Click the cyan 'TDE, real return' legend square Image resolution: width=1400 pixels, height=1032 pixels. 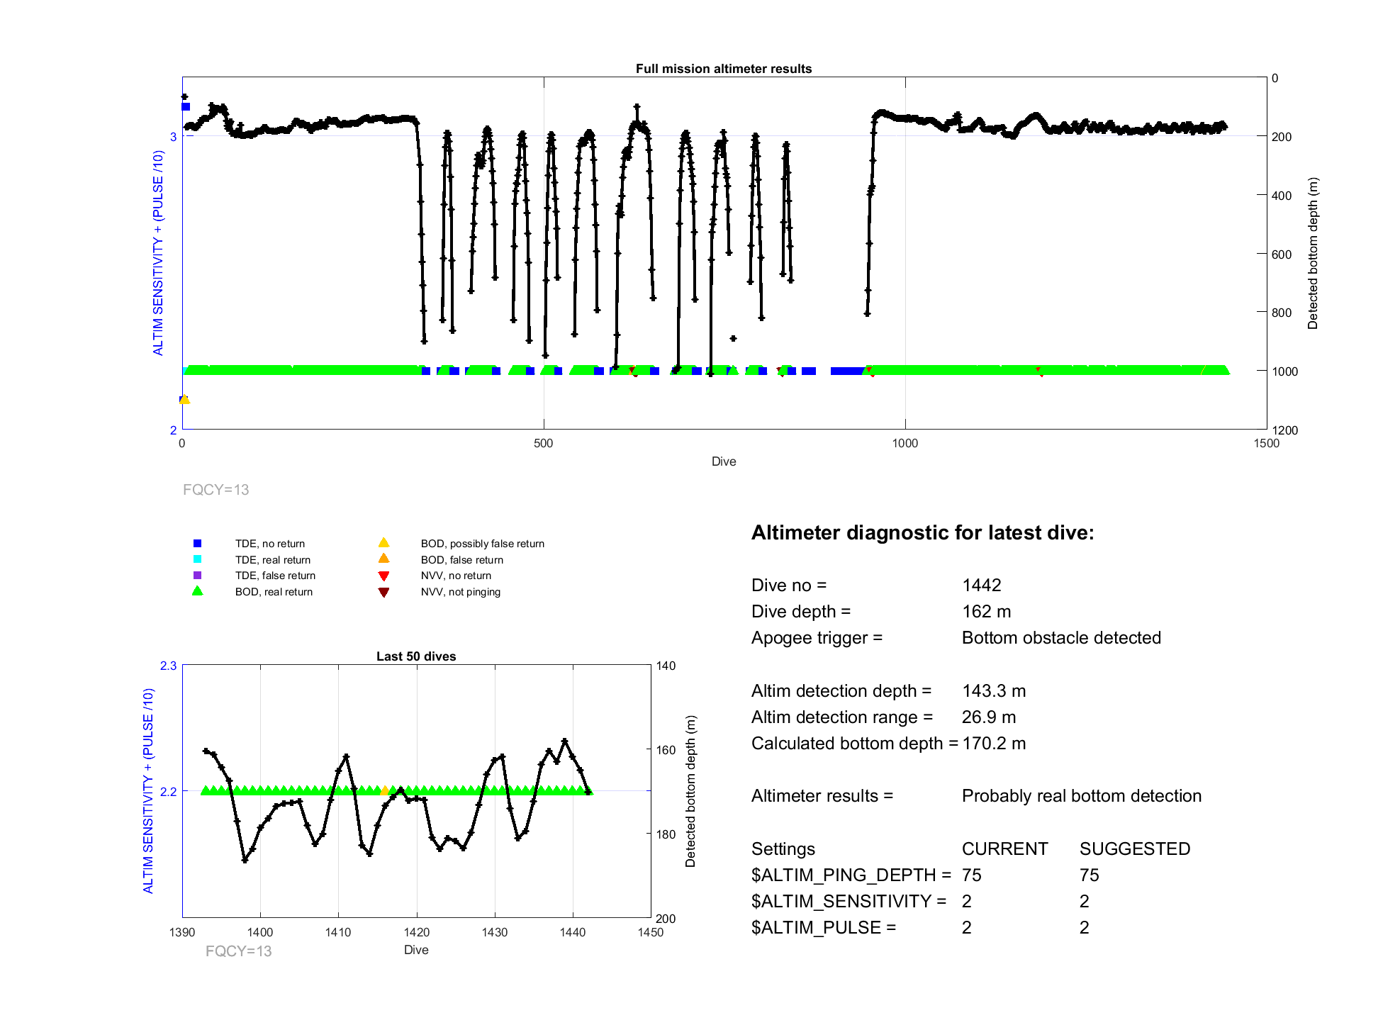(197, 560)
